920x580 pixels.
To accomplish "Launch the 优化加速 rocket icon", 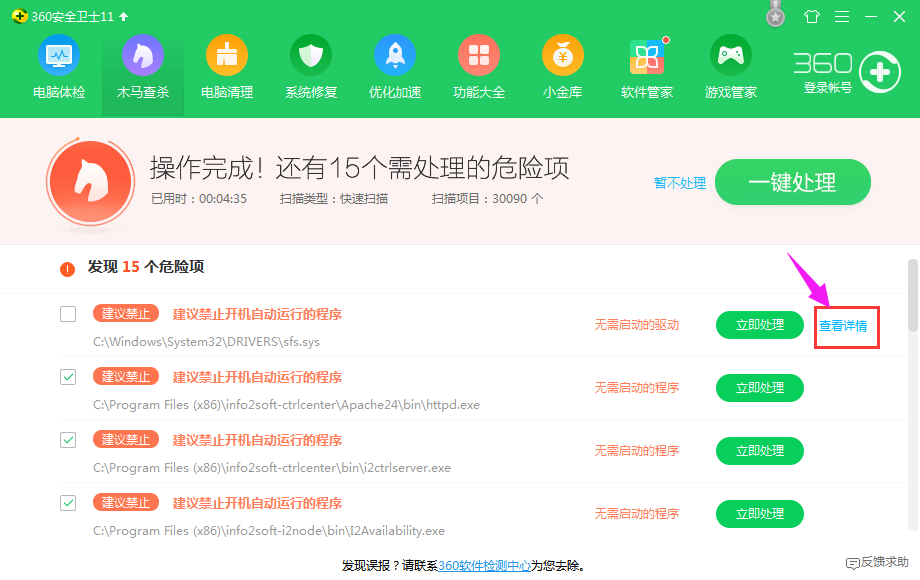I will point(395,56).
